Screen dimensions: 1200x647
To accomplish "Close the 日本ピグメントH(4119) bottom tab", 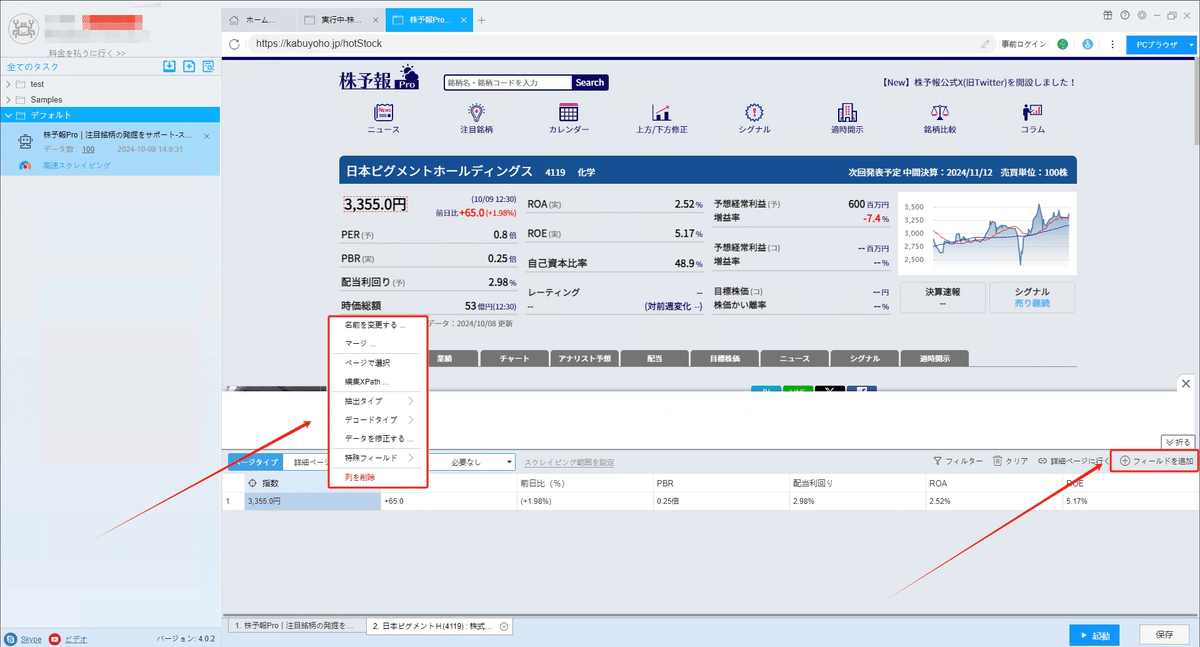I will [x=504, y=626].
